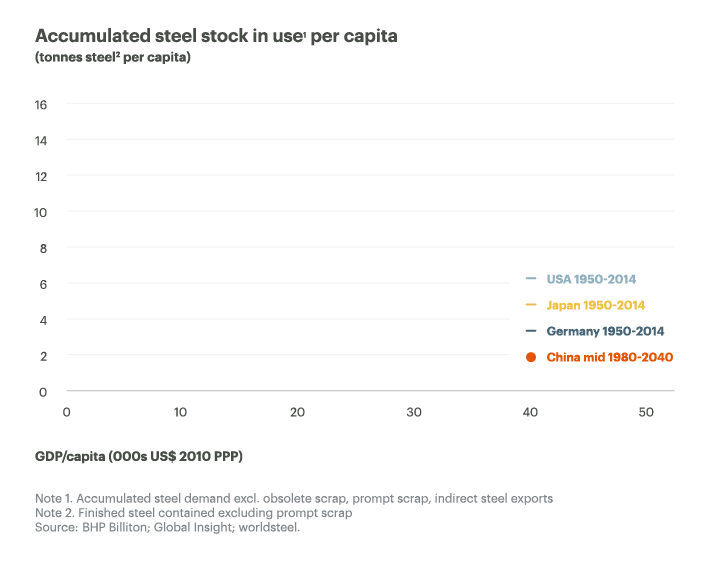This screenshot has width=710, height=565.
Task: Click the x-axis value 30
Action: point(414,412)
